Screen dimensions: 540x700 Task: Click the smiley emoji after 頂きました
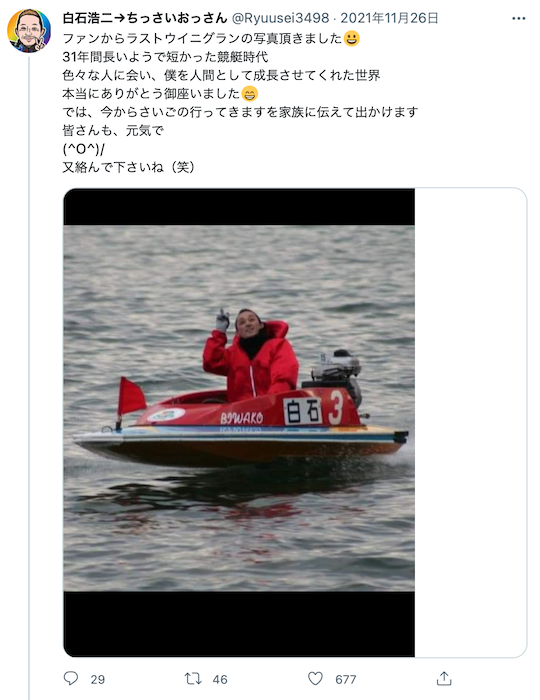click(x=352, y=38)
